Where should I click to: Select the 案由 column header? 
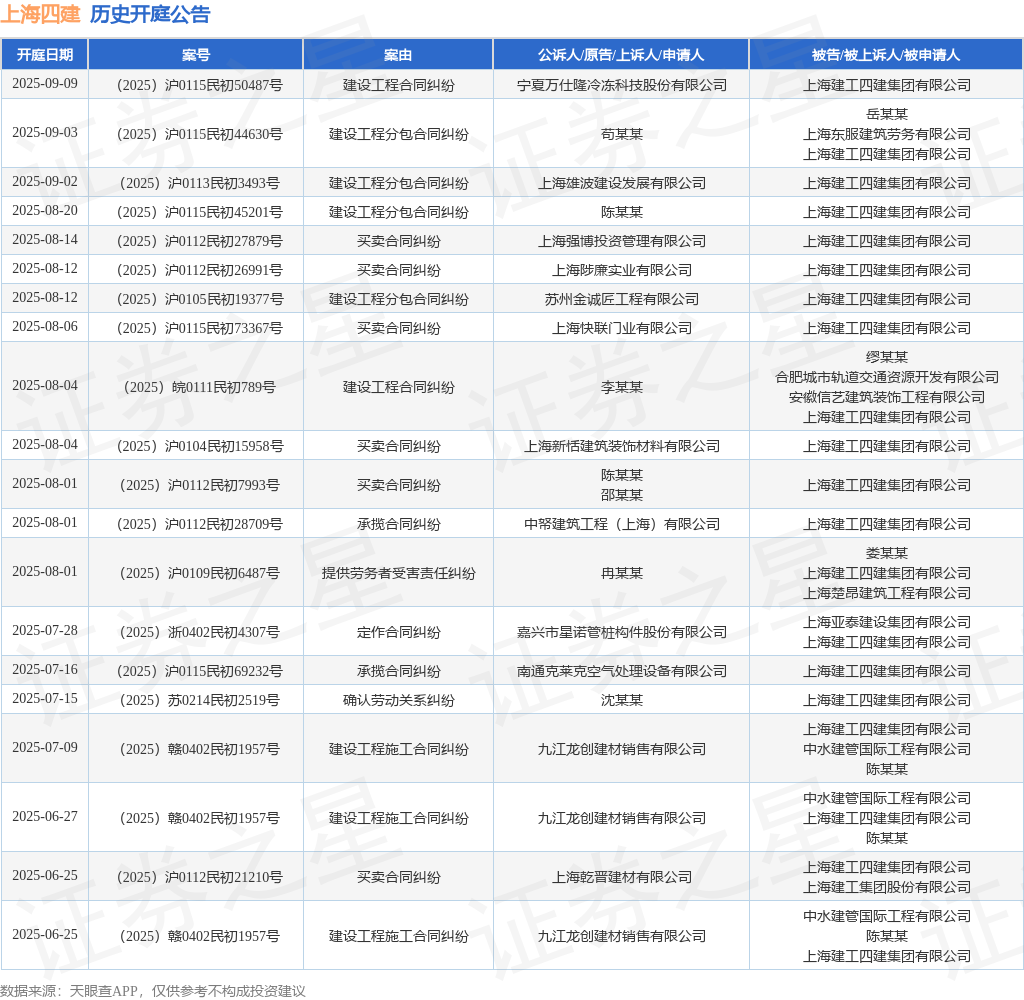click(x=398, y=55)
